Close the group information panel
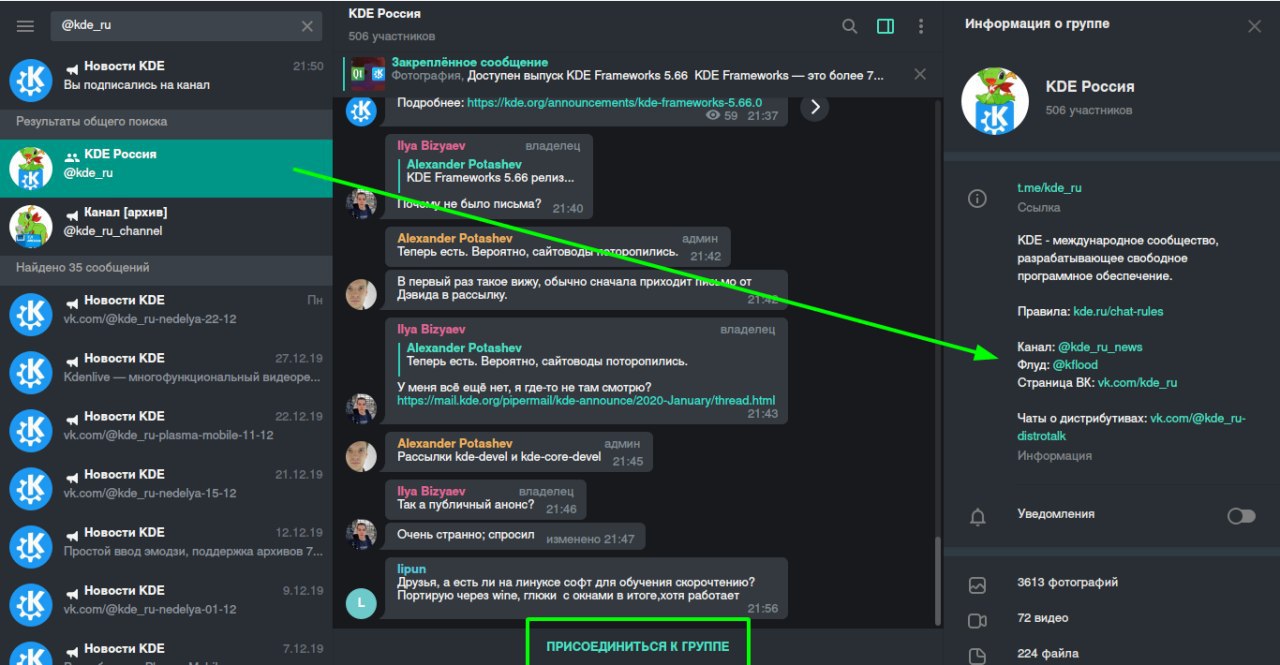 point(1254,26)
